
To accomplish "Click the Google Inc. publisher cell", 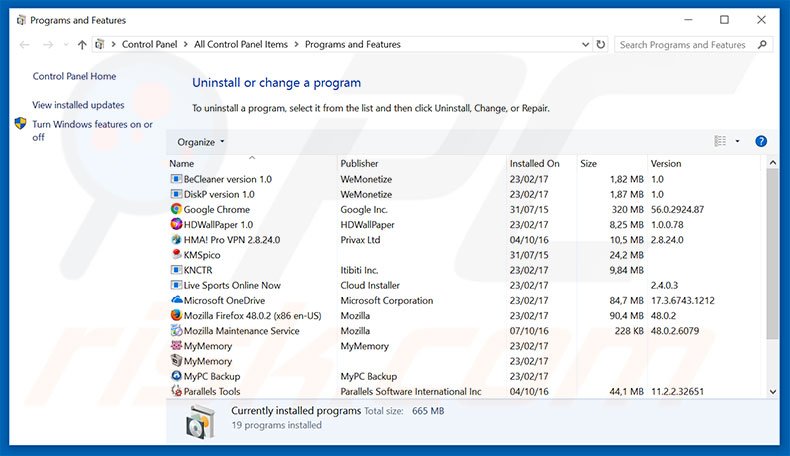I will click(x=364, y=210).
